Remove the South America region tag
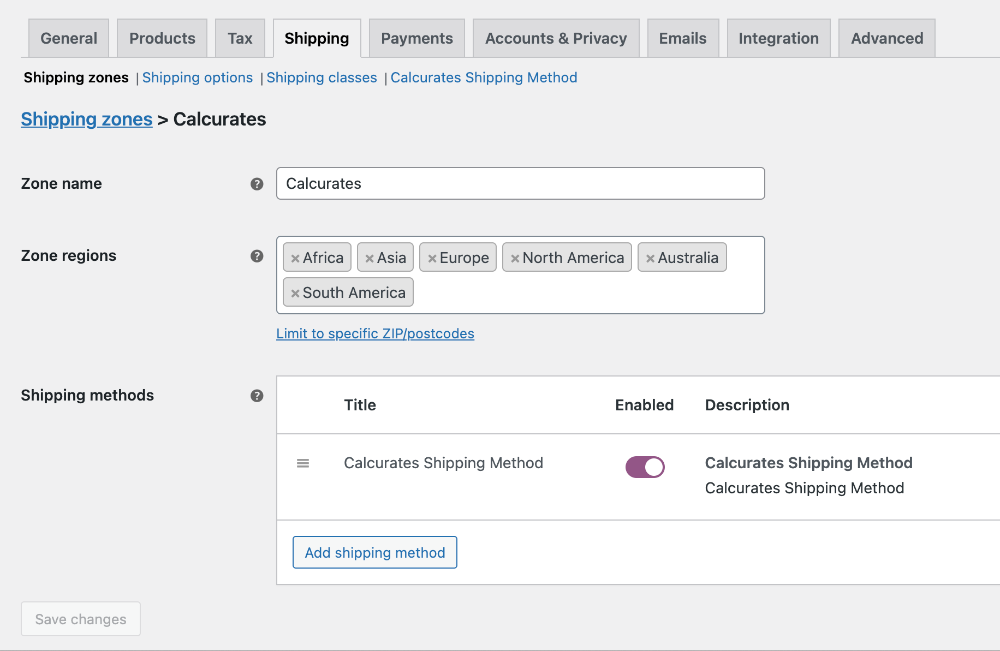Viewport: 1000px width, 651px height. tap(295, 293)
